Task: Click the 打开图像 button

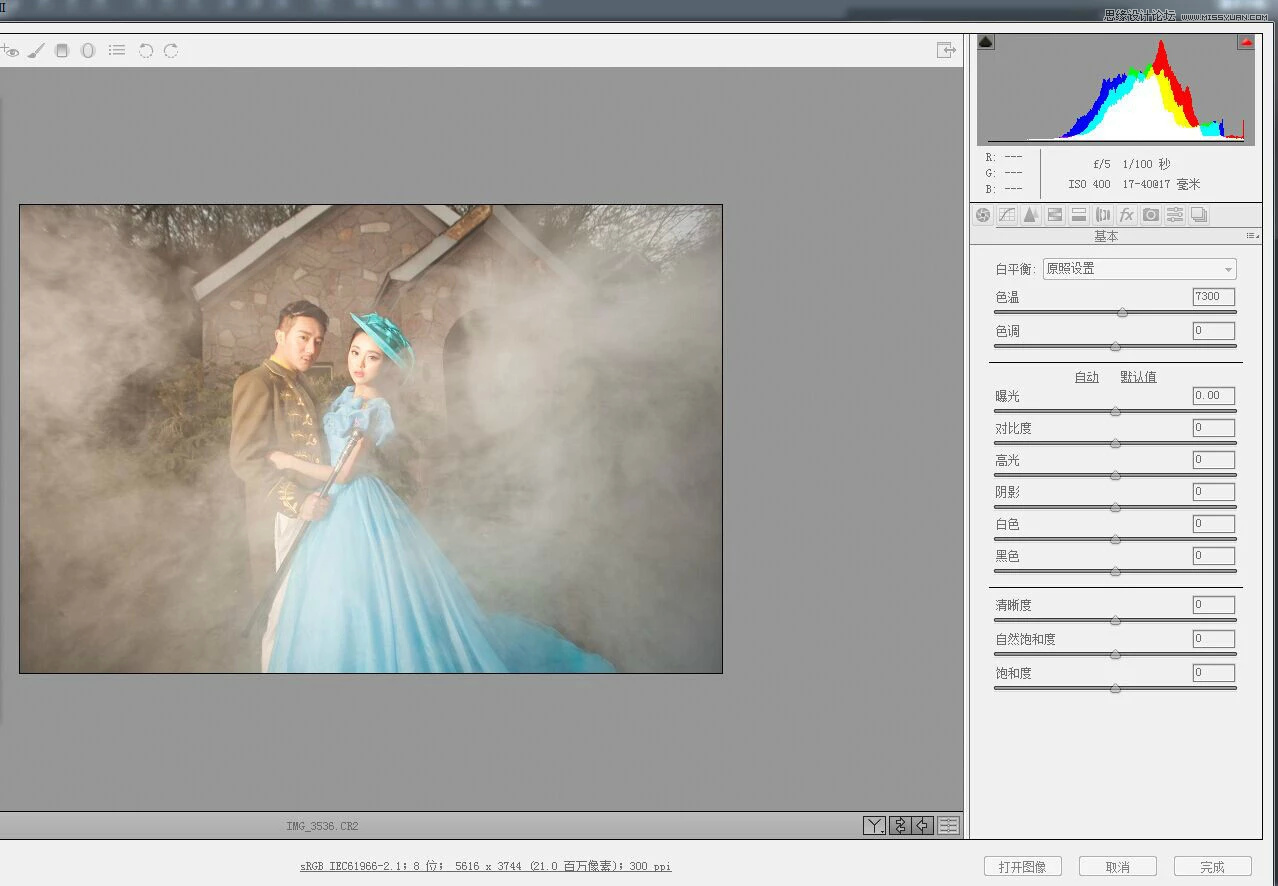Action: pyautogui.click(x=1022, y=866)
